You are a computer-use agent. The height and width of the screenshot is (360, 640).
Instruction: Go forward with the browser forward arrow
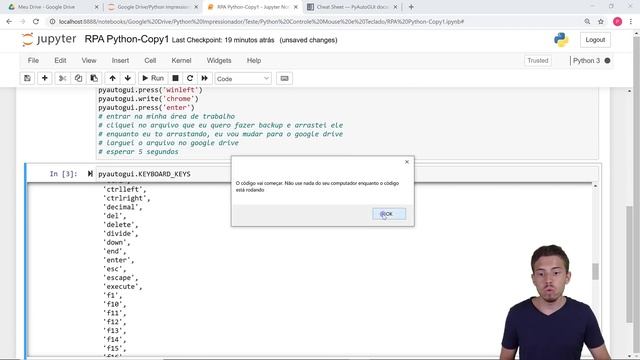(x=22, y=22)
